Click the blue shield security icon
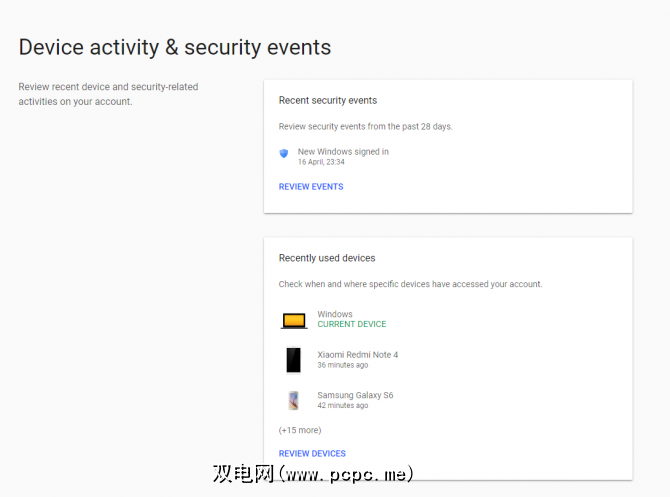This screenshot has width=670, height=497. (x=284, y=154)
